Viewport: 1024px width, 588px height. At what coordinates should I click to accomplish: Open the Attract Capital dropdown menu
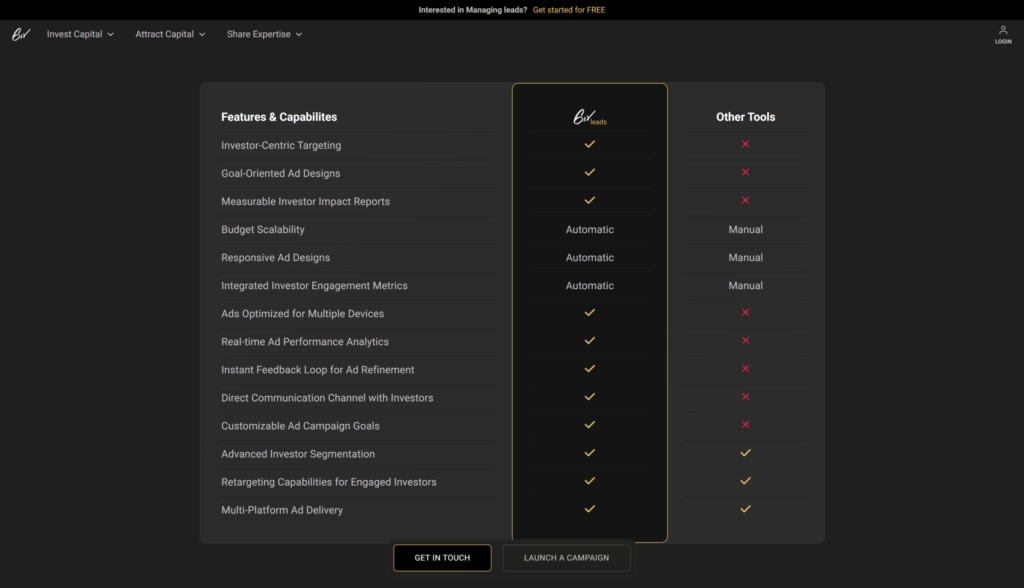point(170,34)
